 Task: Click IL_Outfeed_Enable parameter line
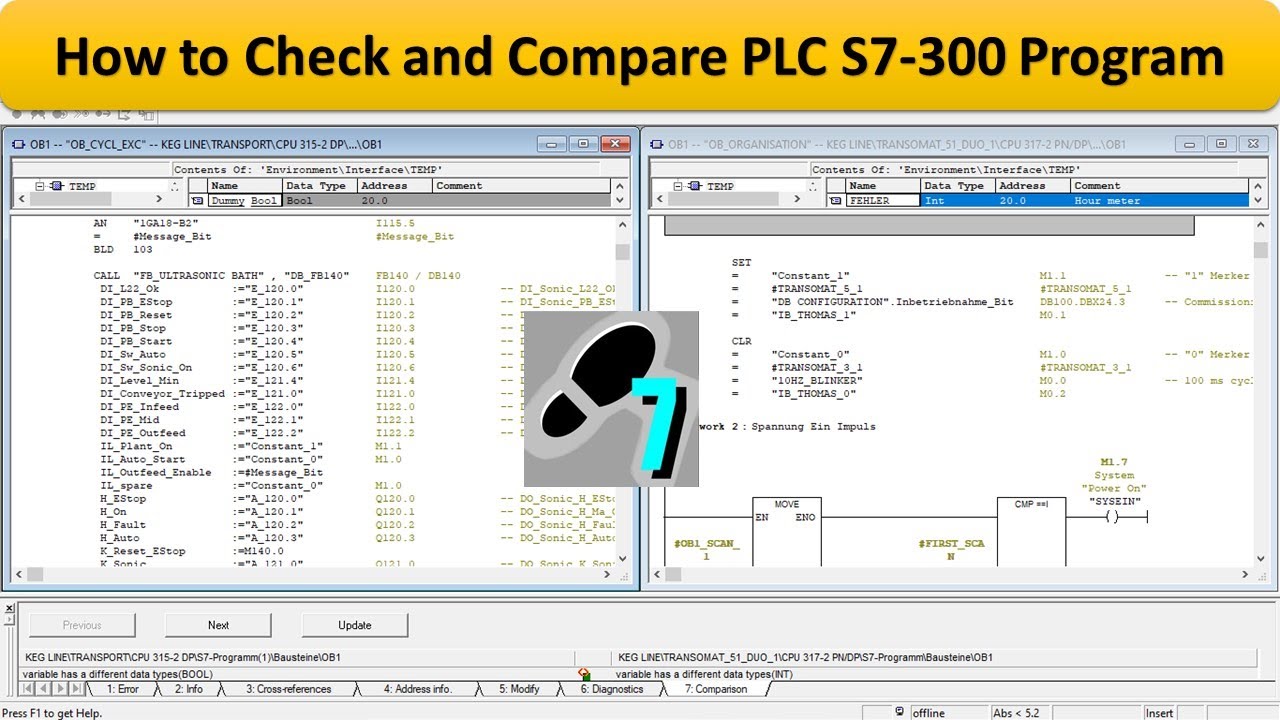coord(211,473)
